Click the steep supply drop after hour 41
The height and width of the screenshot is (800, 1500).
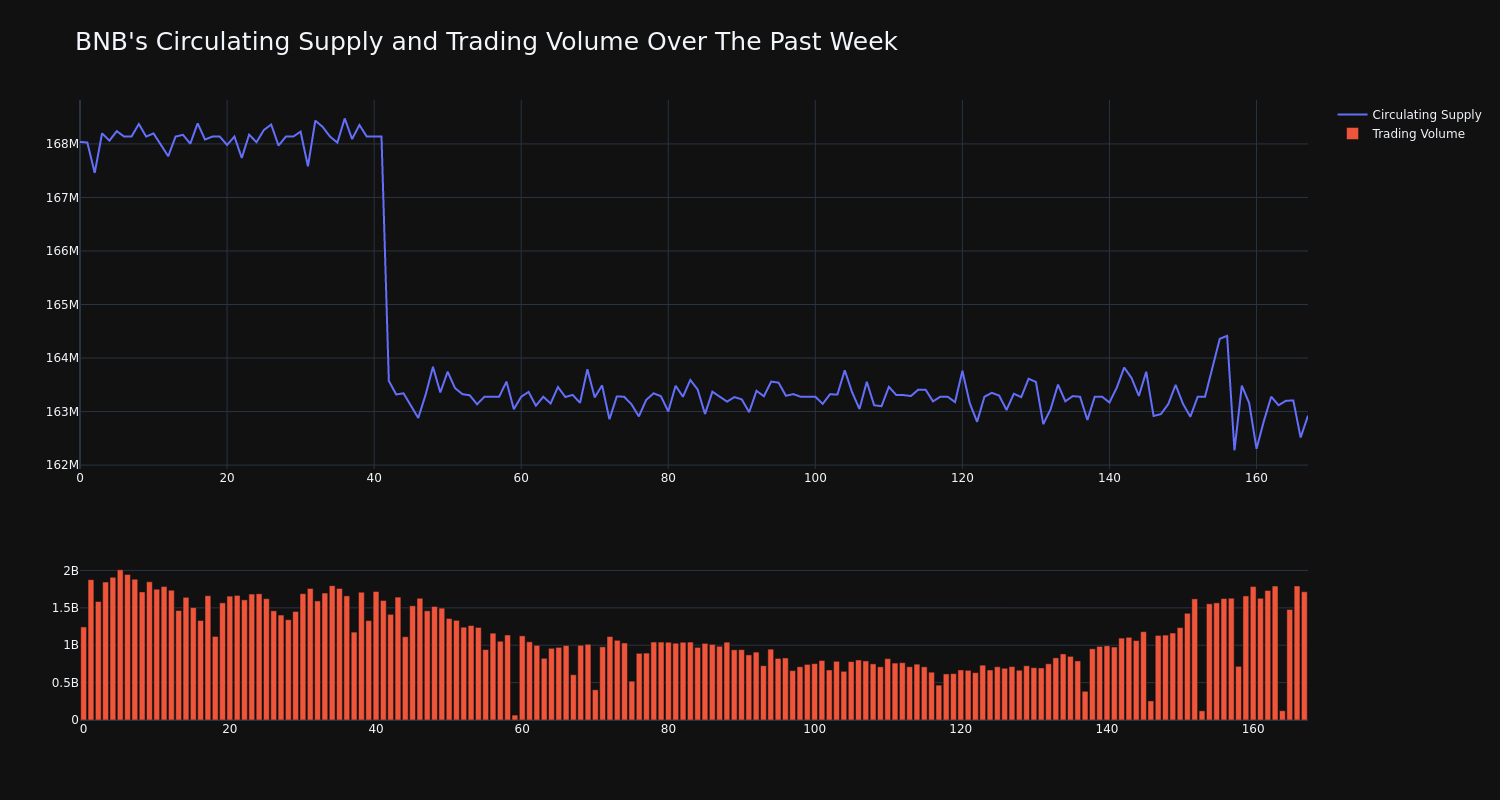coord(385,258)
